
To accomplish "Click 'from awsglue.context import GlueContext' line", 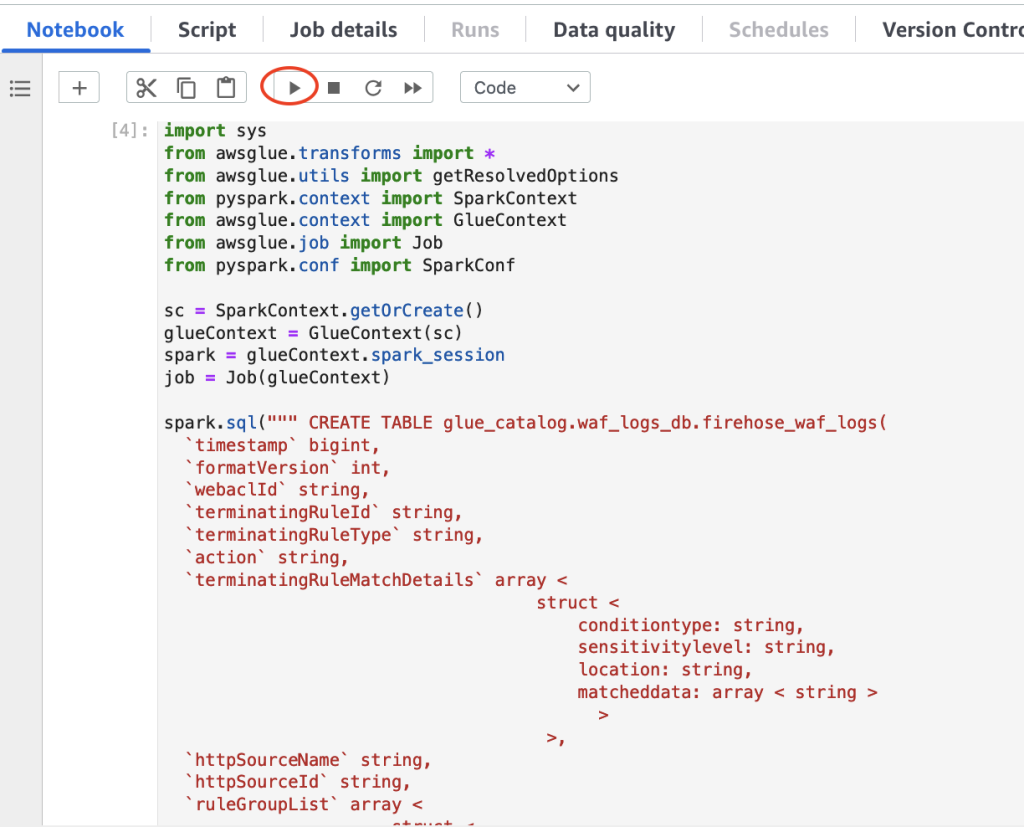I will (x=365, y=220).
